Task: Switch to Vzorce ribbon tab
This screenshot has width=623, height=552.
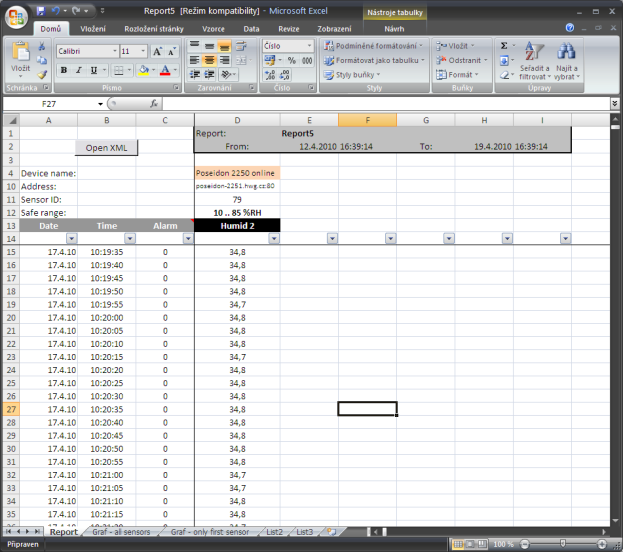Action: point(213,29)
